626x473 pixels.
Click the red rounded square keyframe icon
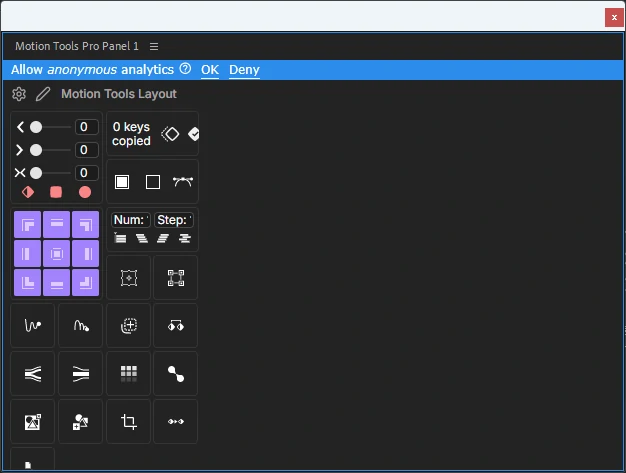[56, 192]
